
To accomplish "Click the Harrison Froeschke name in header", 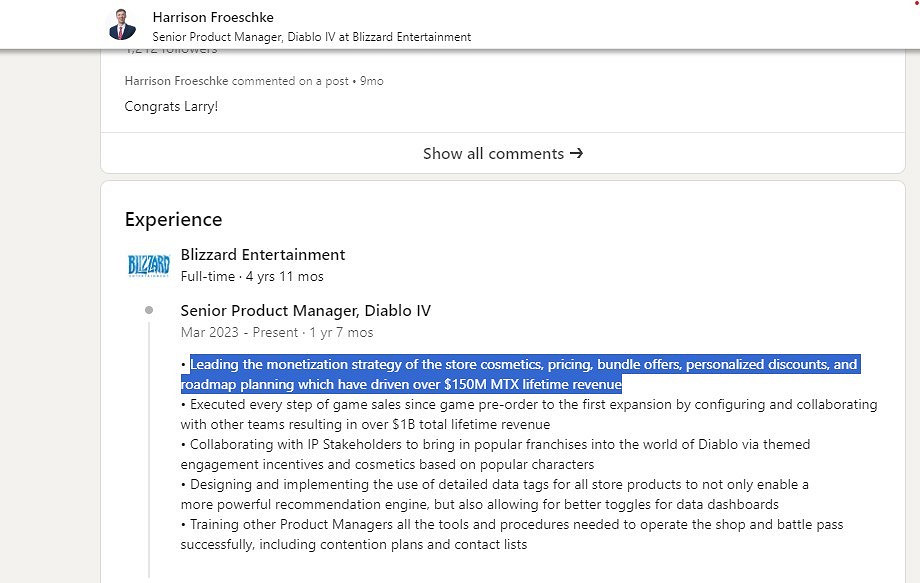I will (x=212, y=17).
